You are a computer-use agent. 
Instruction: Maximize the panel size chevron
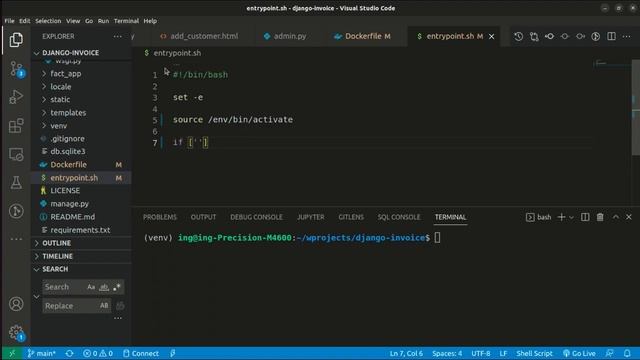coord(616,217)
